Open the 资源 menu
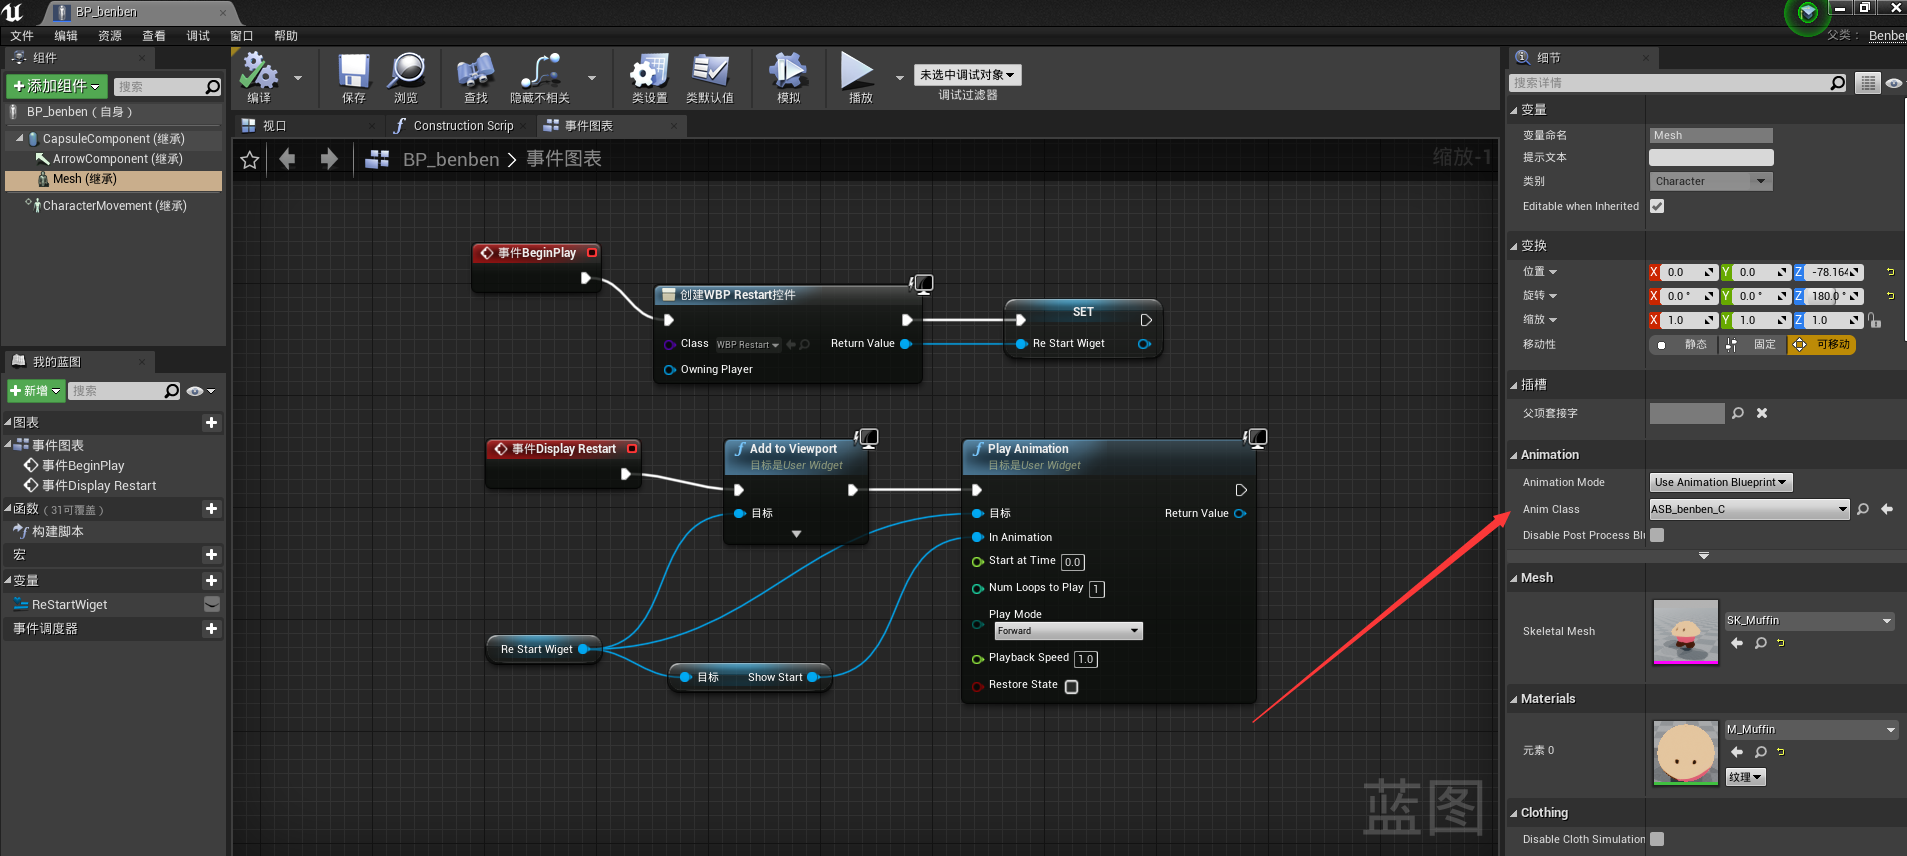The width and height of the screenshot is (1907, 856). coord(110,36)
